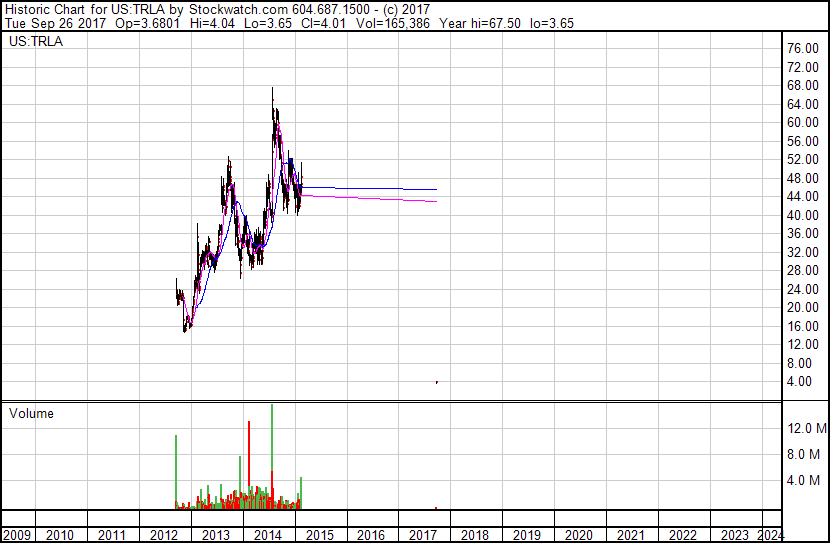Select the 2022 label on the time axis

point(682,535)
